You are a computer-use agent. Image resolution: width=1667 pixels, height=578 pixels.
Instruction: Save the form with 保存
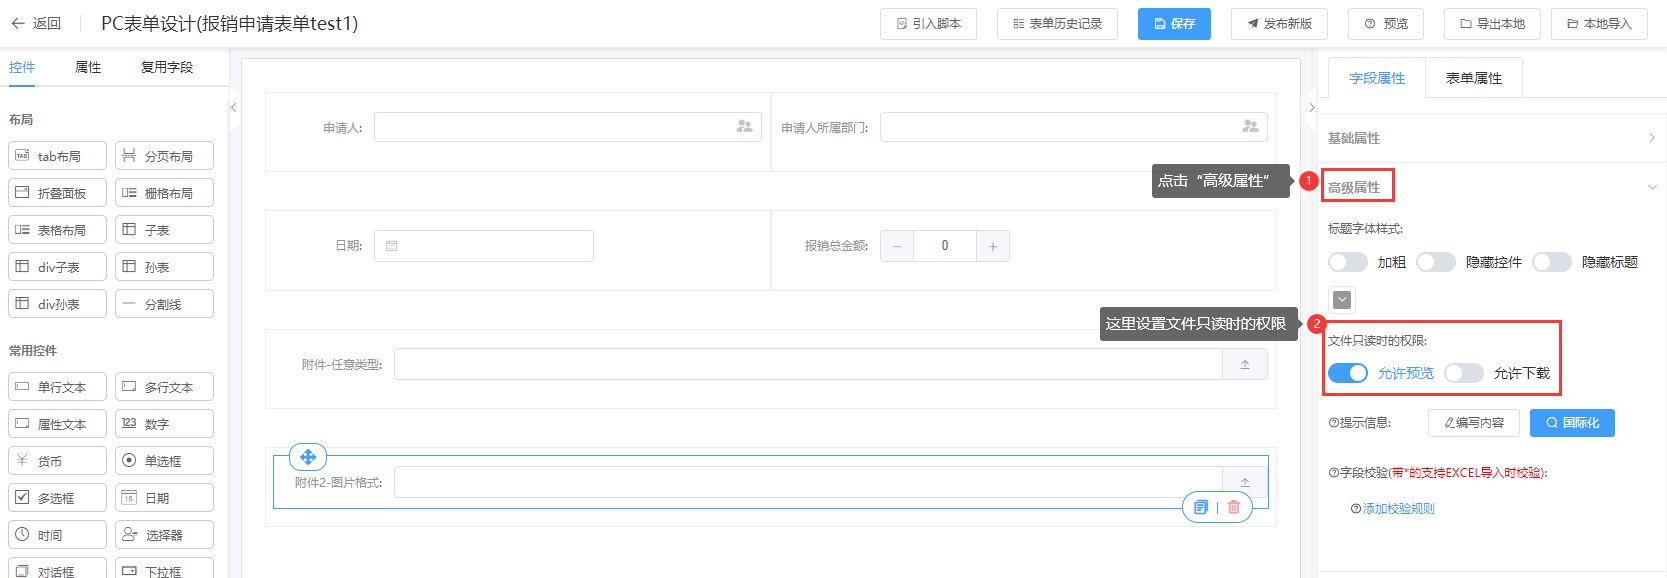coord(1174,24)
